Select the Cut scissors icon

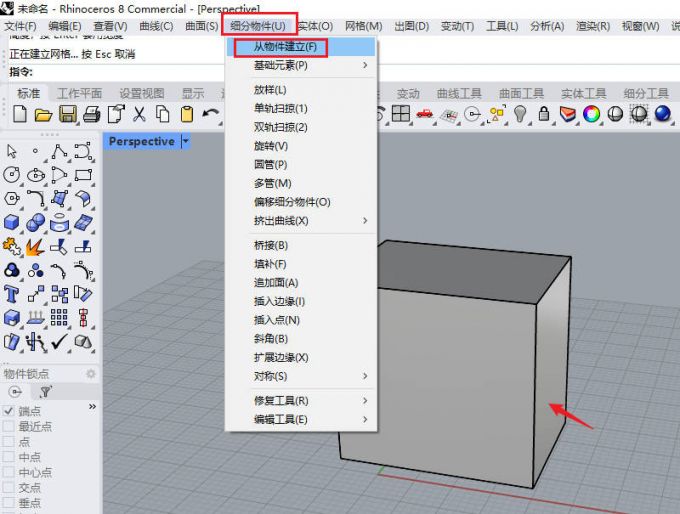pos(139,115)
